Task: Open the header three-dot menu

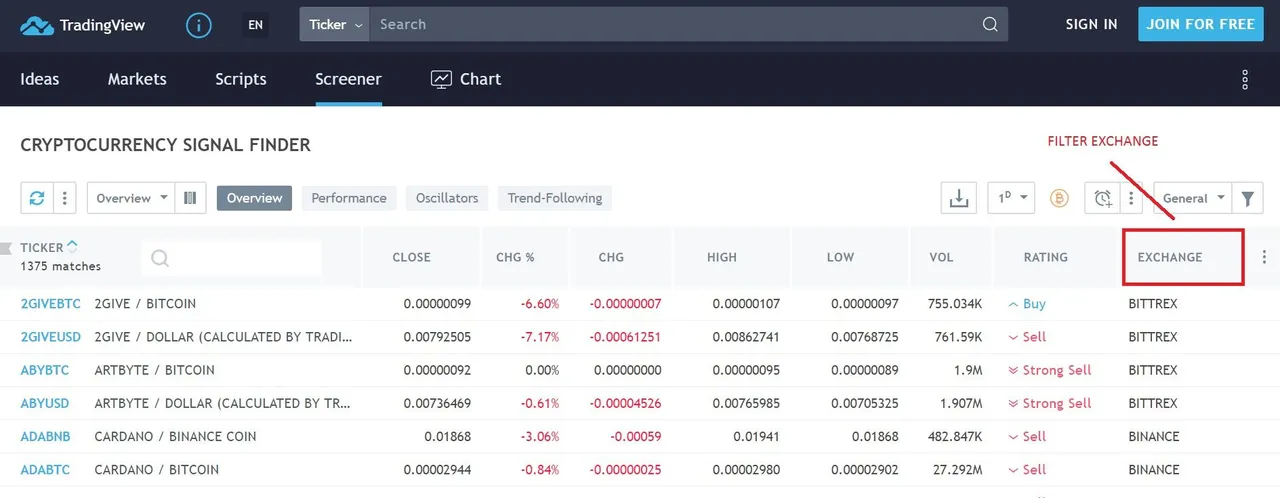Action: pyautogui.click(x=1245, y=79)
